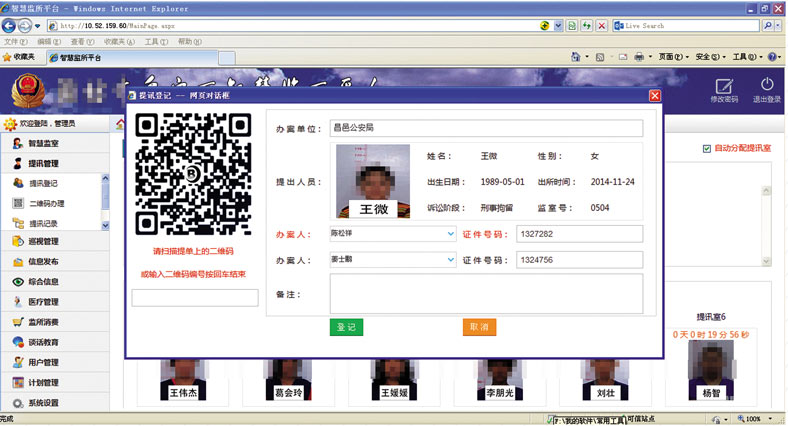The width and height of the screenshot is (788, 426).
Task: Toggle the 自动分配提讯室 checkbox
Action: (707, 149)
